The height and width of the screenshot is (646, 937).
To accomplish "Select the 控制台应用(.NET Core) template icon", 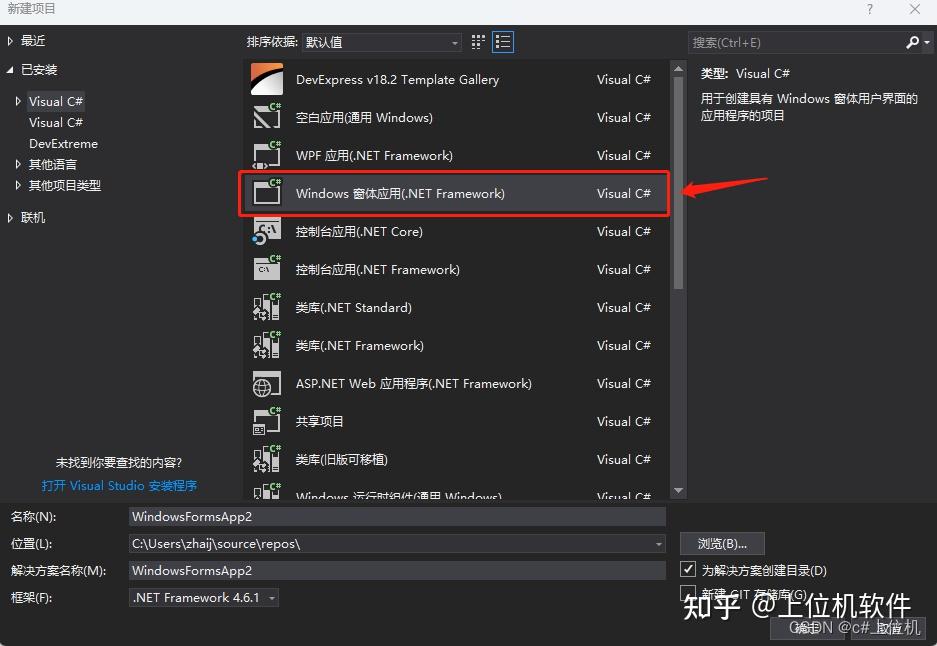I will click(x=267, y=231).
